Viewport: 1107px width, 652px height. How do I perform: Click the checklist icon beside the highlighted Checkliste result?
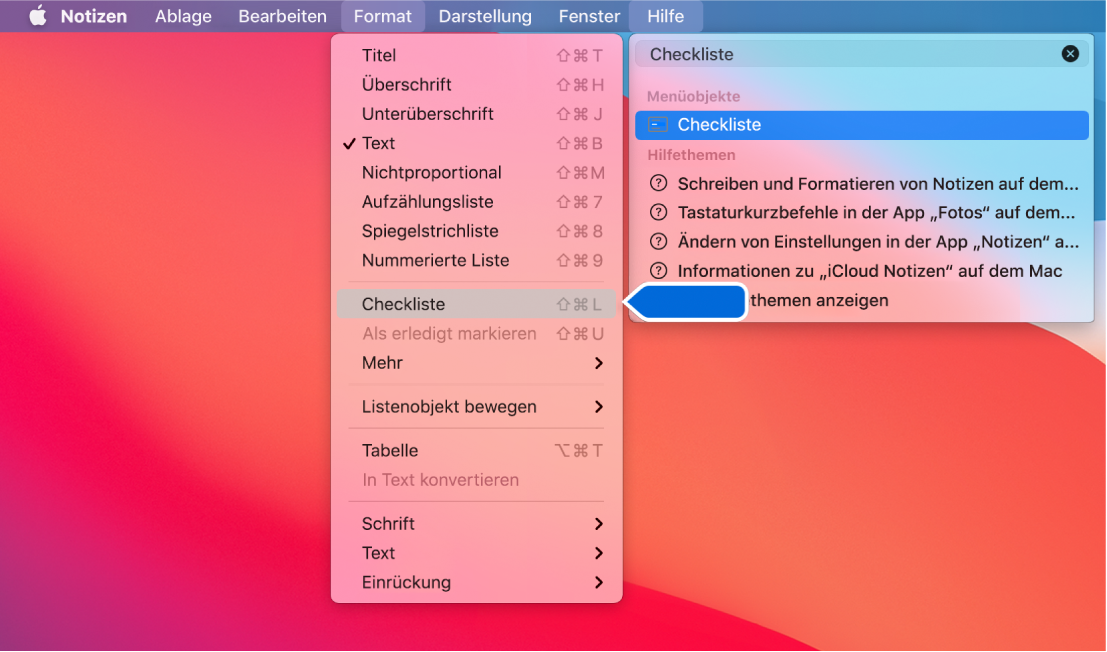tap(655, 125)
